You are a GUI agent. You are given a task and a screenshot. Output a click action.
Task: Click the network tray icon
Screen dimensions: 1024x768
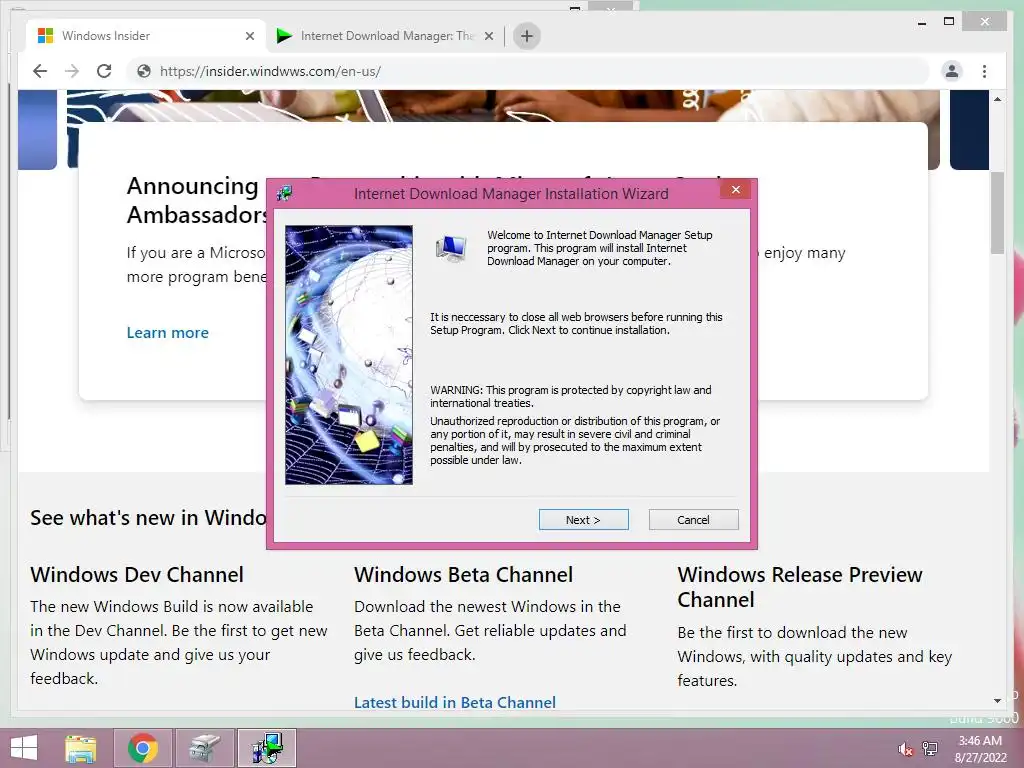point(930,749)
